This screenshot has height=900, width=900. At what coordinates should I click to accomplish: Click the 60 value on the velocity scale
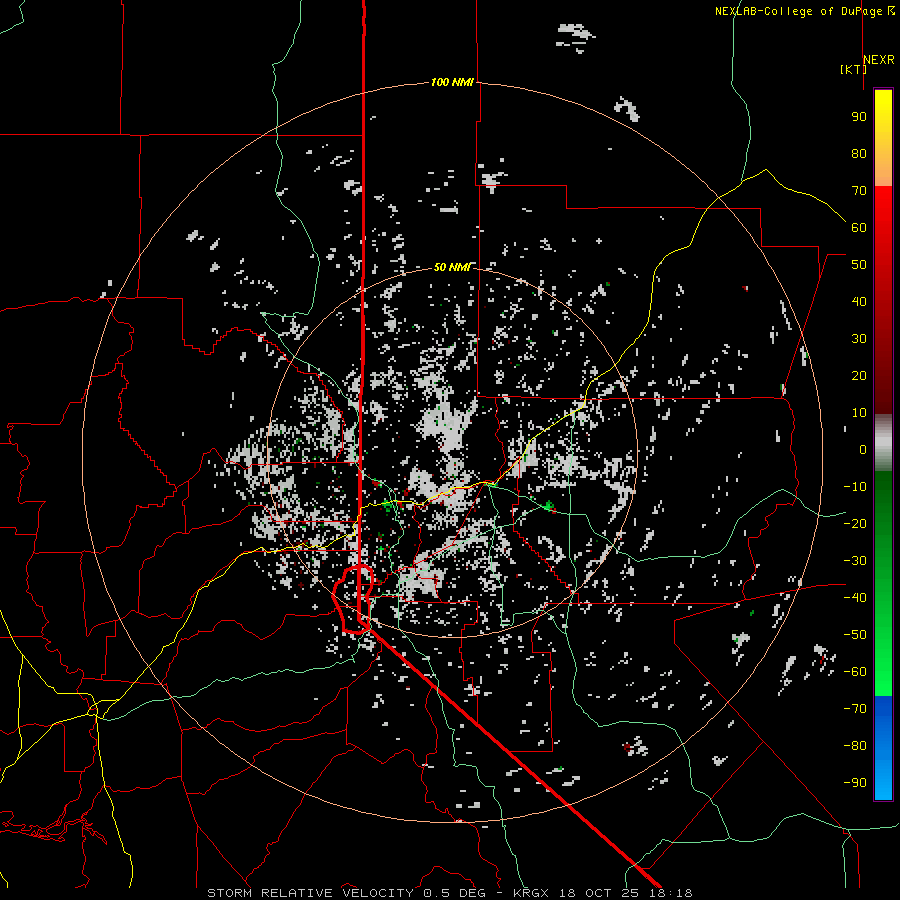click(x=859, y=227)
